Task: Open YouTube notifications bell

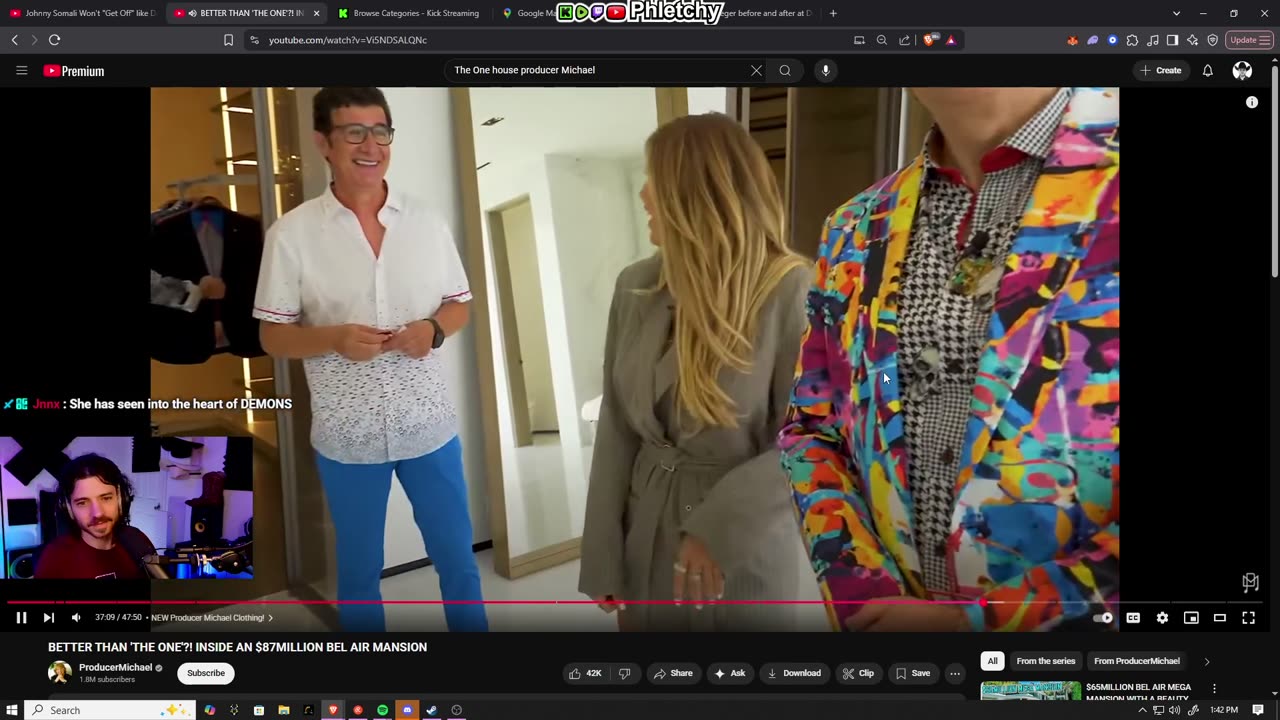Action: tap(1208, 70)
